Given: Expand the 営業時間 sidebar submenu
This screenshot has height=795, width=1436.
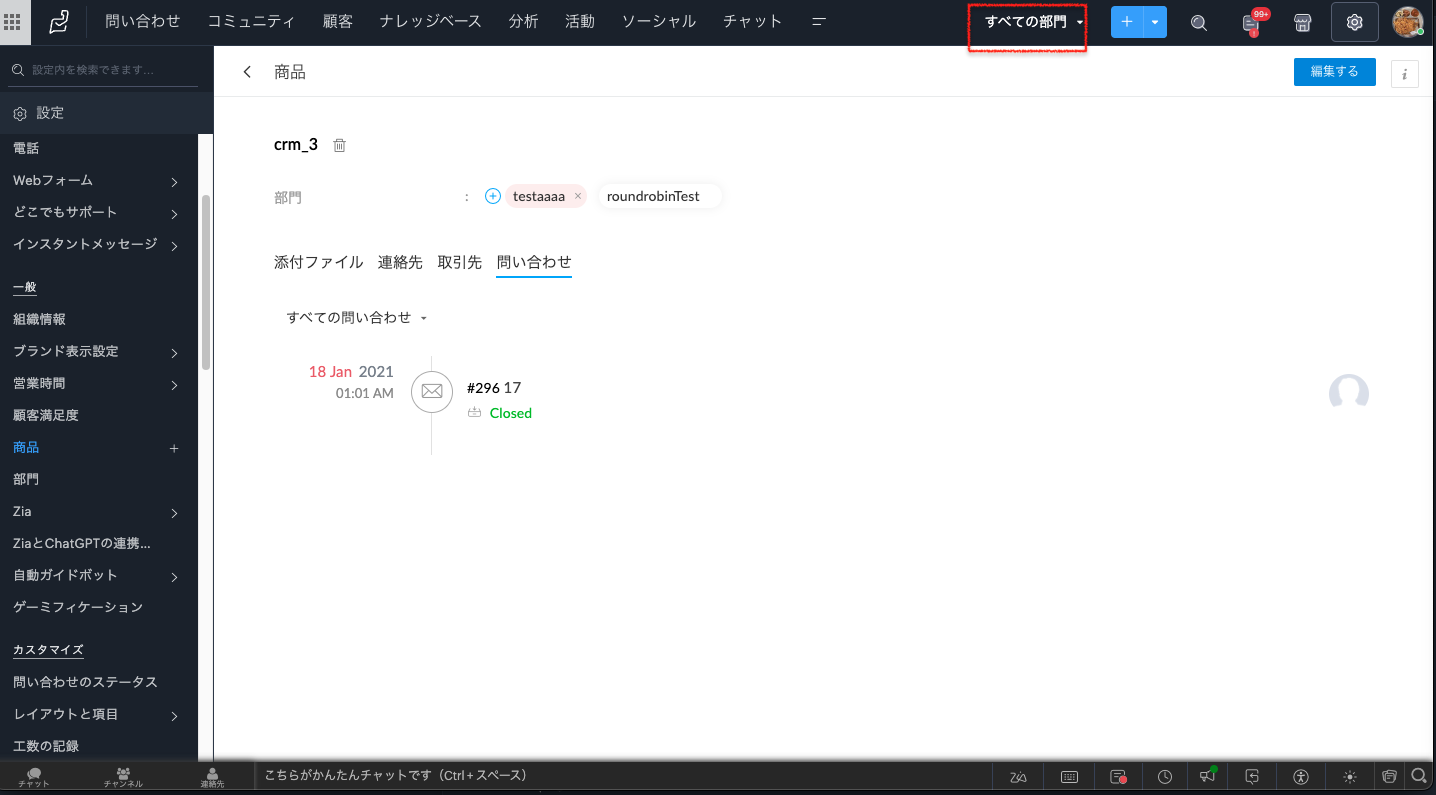Looking at the screenshot, I should (174, 384).
